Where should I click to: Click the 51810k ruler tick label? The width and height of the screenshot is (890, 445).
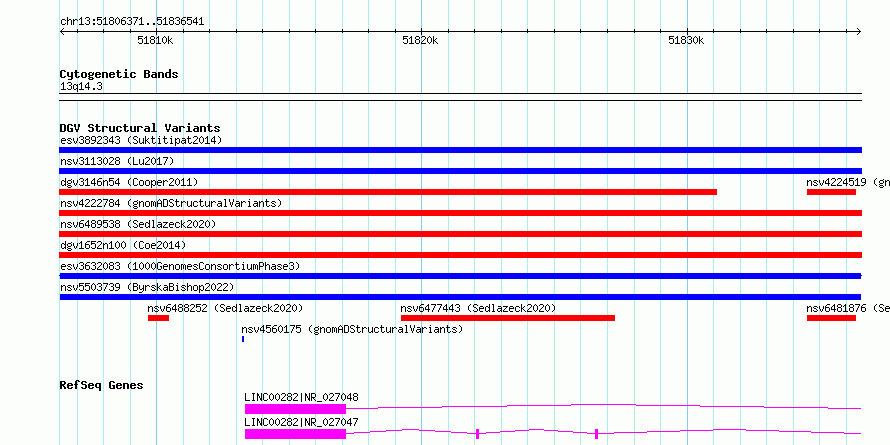click(155, 40)
